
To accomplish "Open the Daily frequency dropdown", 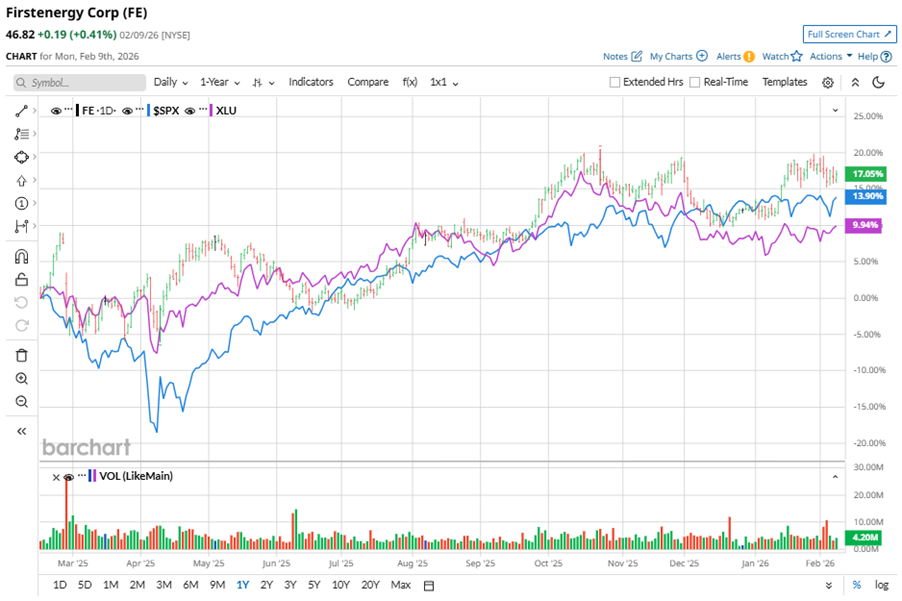I will [x=171, y=82].
